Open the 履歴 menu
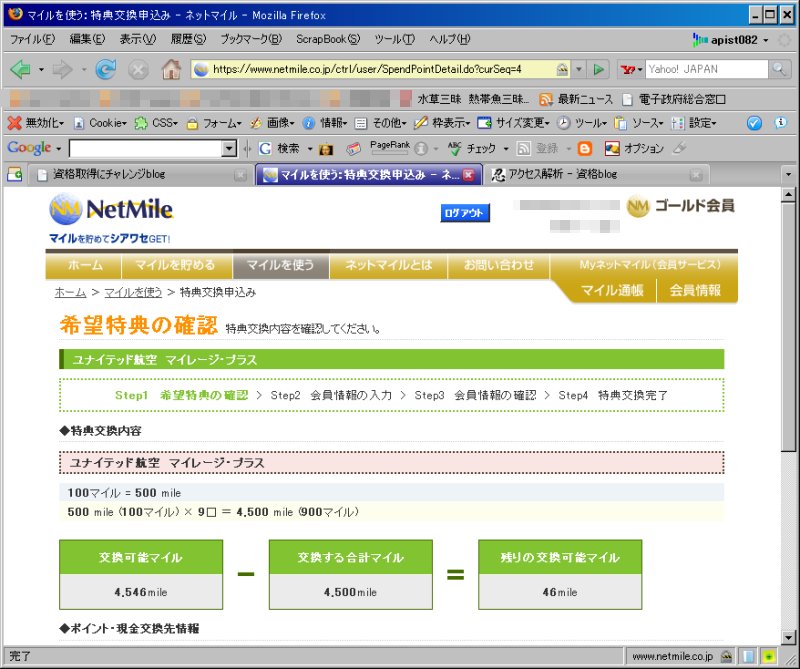800x669 pixels. click(x=188, y=39)
